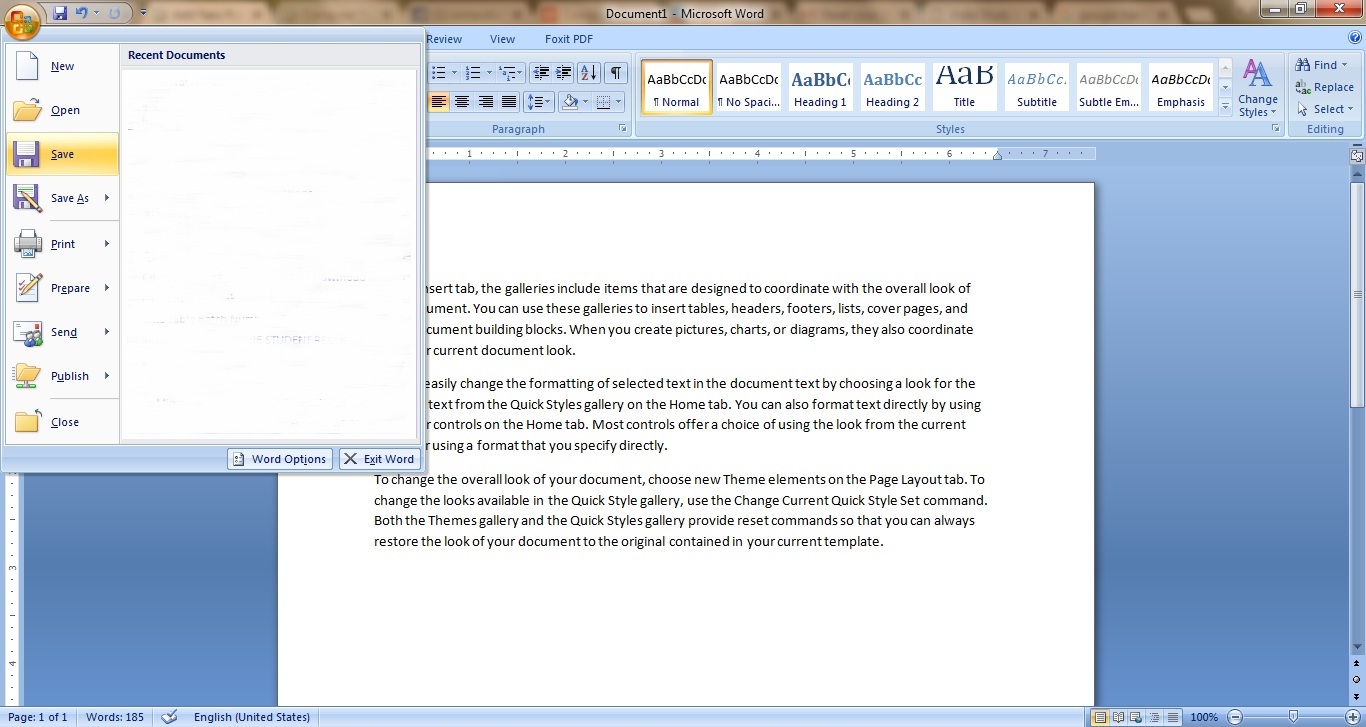The width and height of the screenshot is (1366, 727).
Task: Expand the Prepare submenu arrow
Action: 107,288
